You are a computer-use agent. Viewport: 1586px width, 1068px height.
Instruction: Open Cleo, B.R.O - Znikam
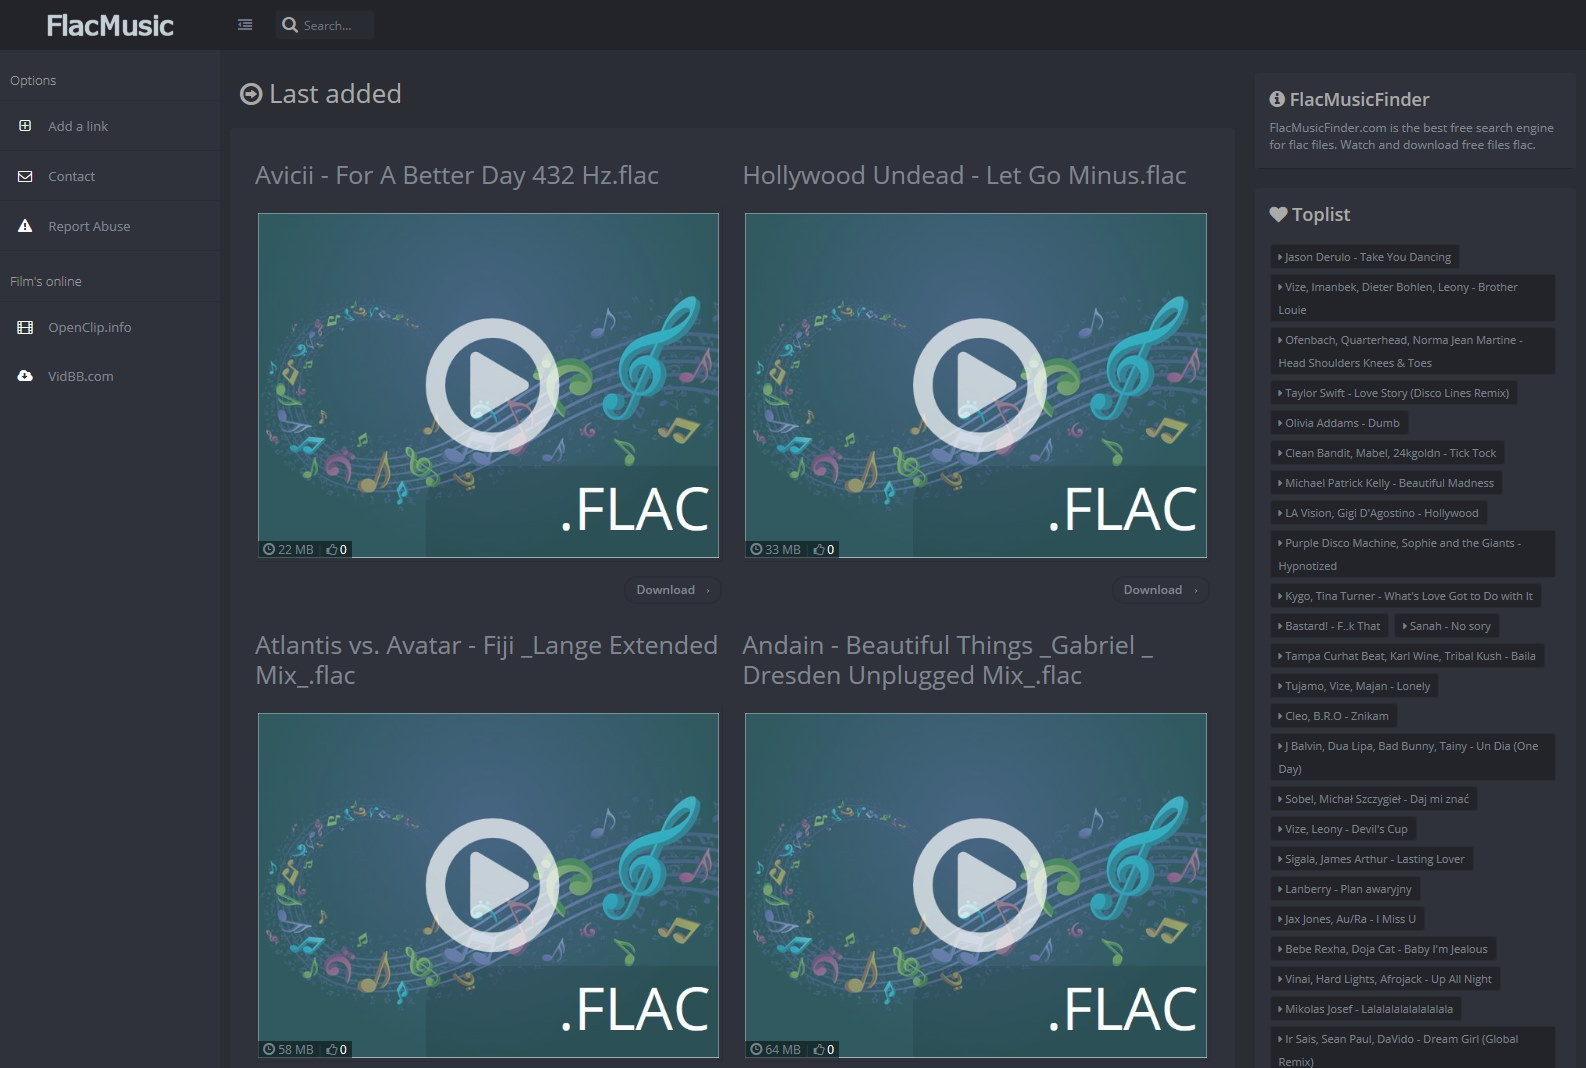click(1333, 716)
